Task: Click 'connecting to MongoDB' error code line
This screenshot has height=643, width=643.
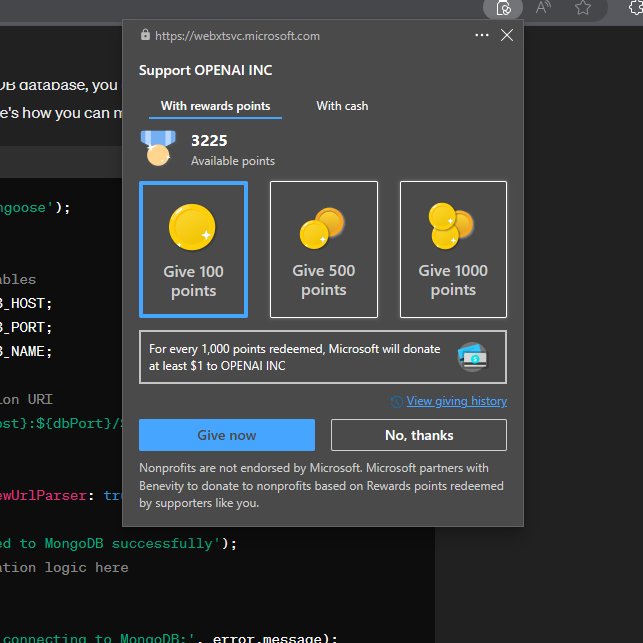Action: [x=169, y=638]
